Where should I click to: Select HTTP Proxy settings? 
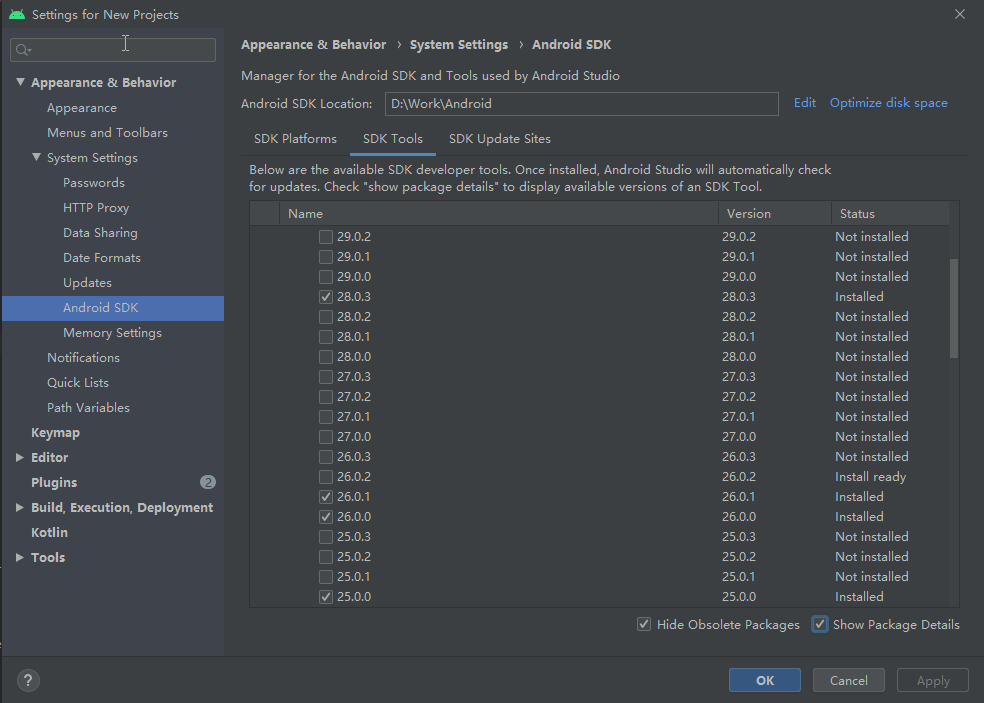(x=96, y=208)
